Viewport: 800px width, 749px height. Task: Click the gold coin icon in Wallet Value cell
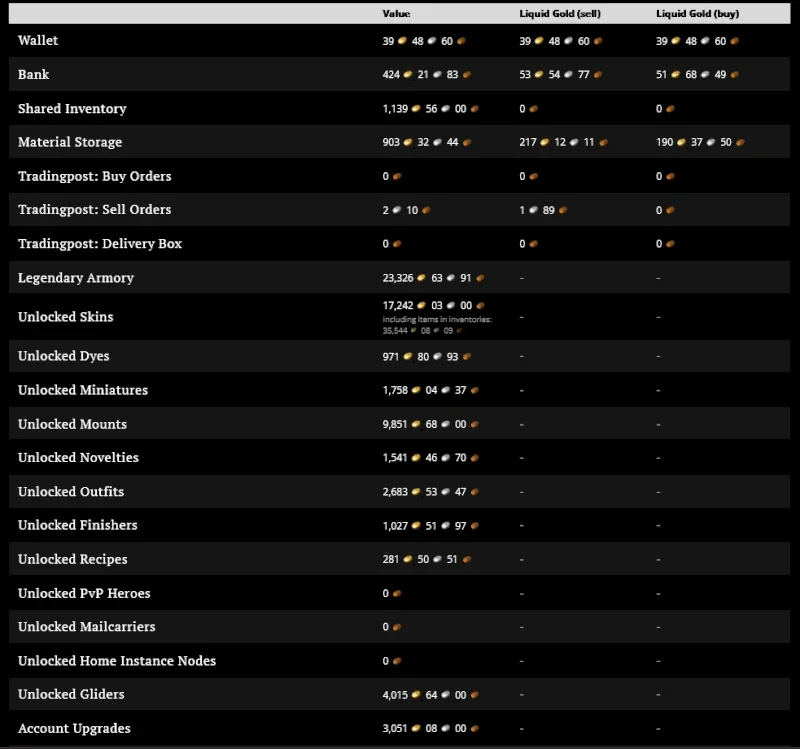(x=402, y=41)
